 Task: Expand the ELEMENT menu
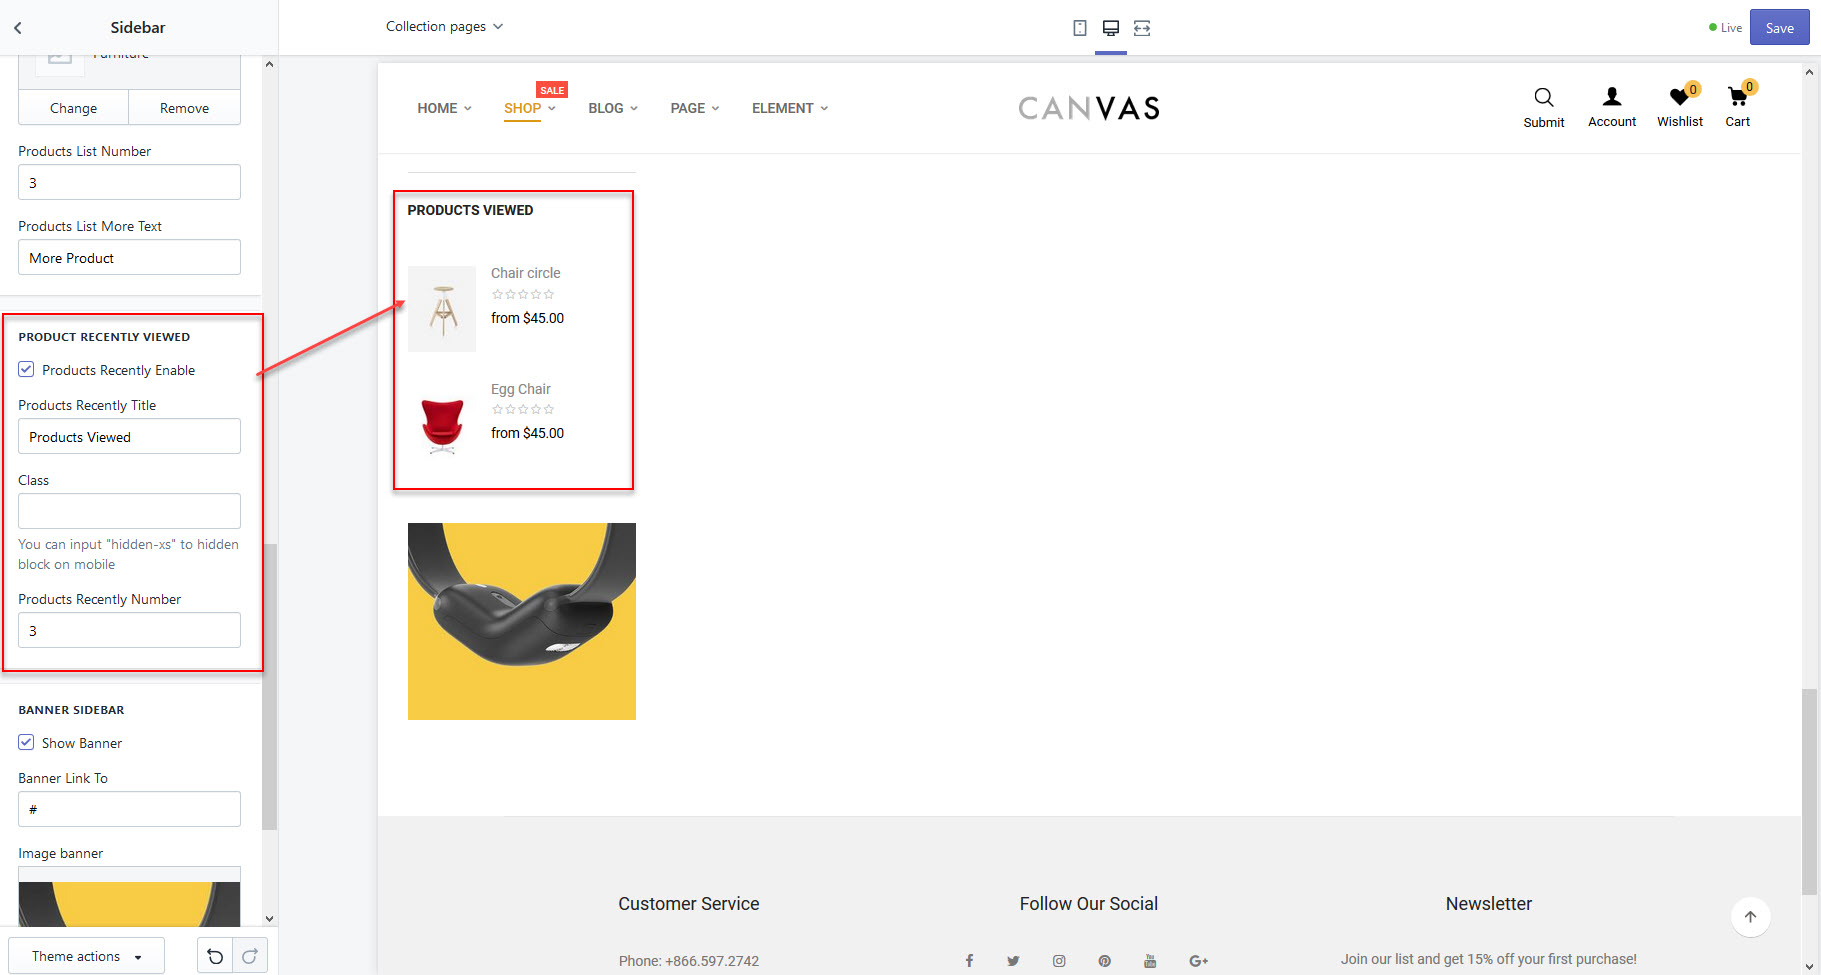tap(790, 108)
